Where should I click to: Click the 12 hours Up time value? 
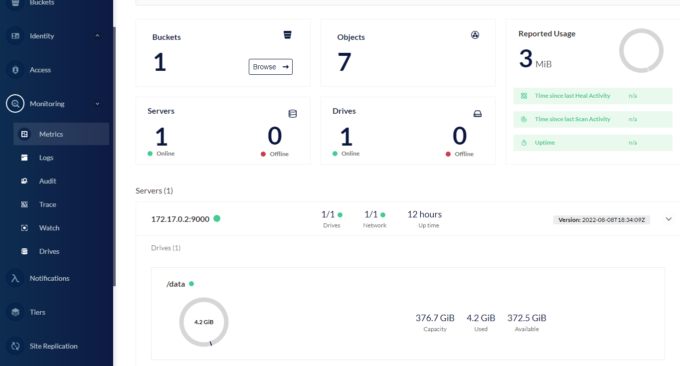(x=425, y=214)
